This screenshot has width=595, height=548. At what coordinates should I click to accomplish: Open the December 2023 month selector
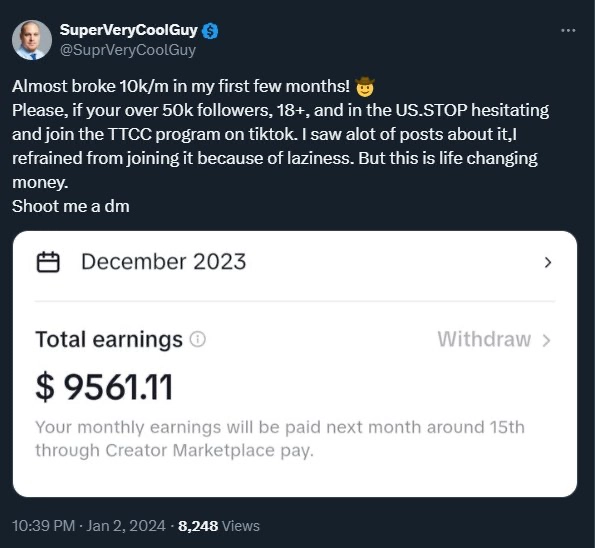pyautogui.click(x=294, y=262)
